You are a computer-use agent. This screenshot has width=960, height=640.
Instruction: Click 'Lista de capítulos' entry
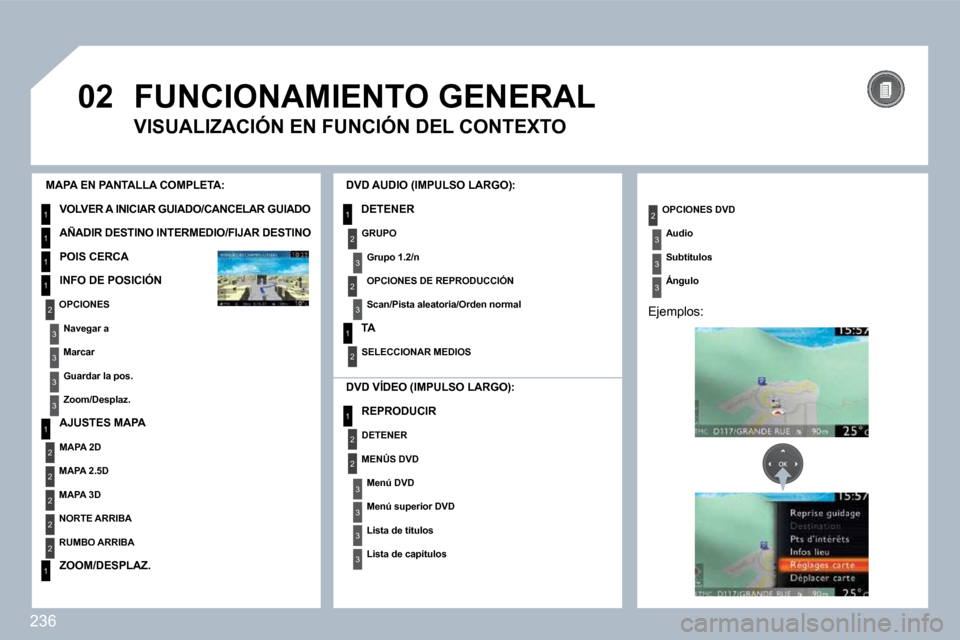[x=407, y=554]
